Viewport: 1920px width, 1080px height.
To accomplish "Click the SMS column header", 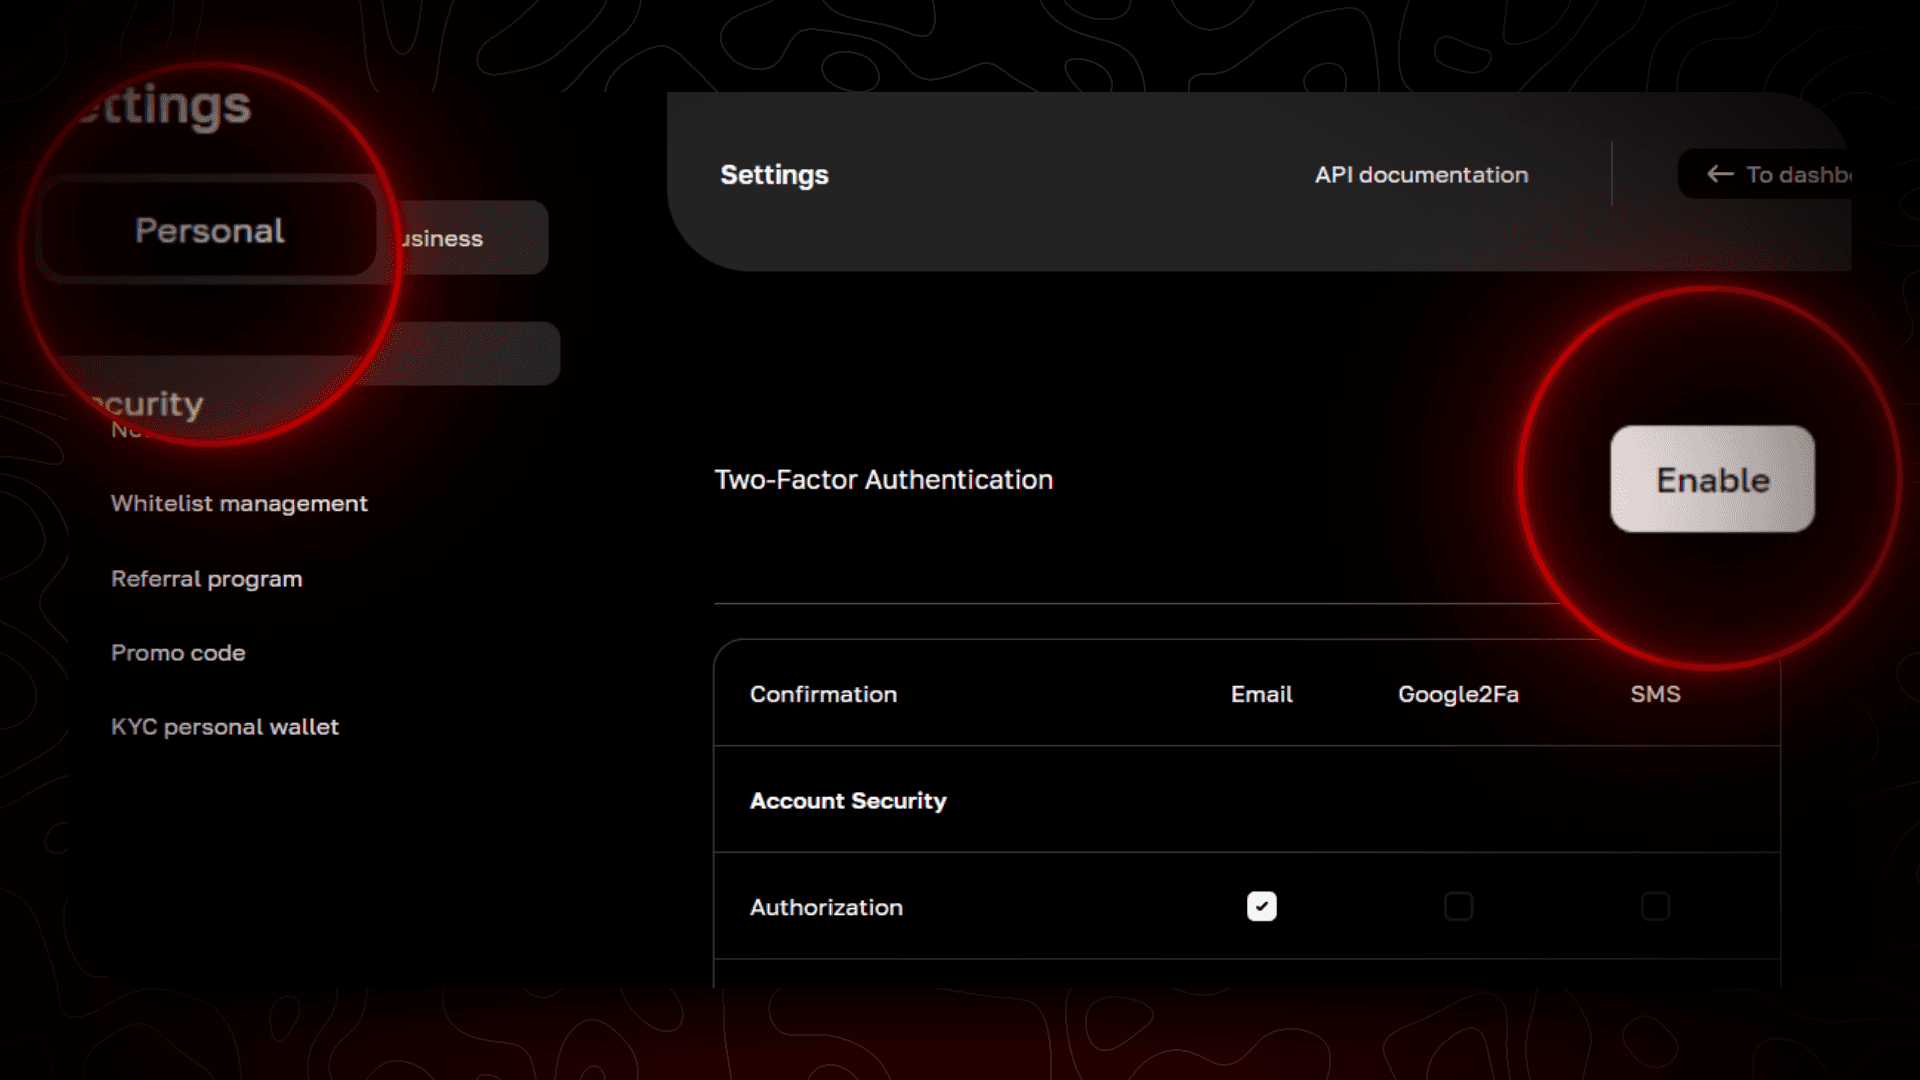I will tap(1655, 694).
